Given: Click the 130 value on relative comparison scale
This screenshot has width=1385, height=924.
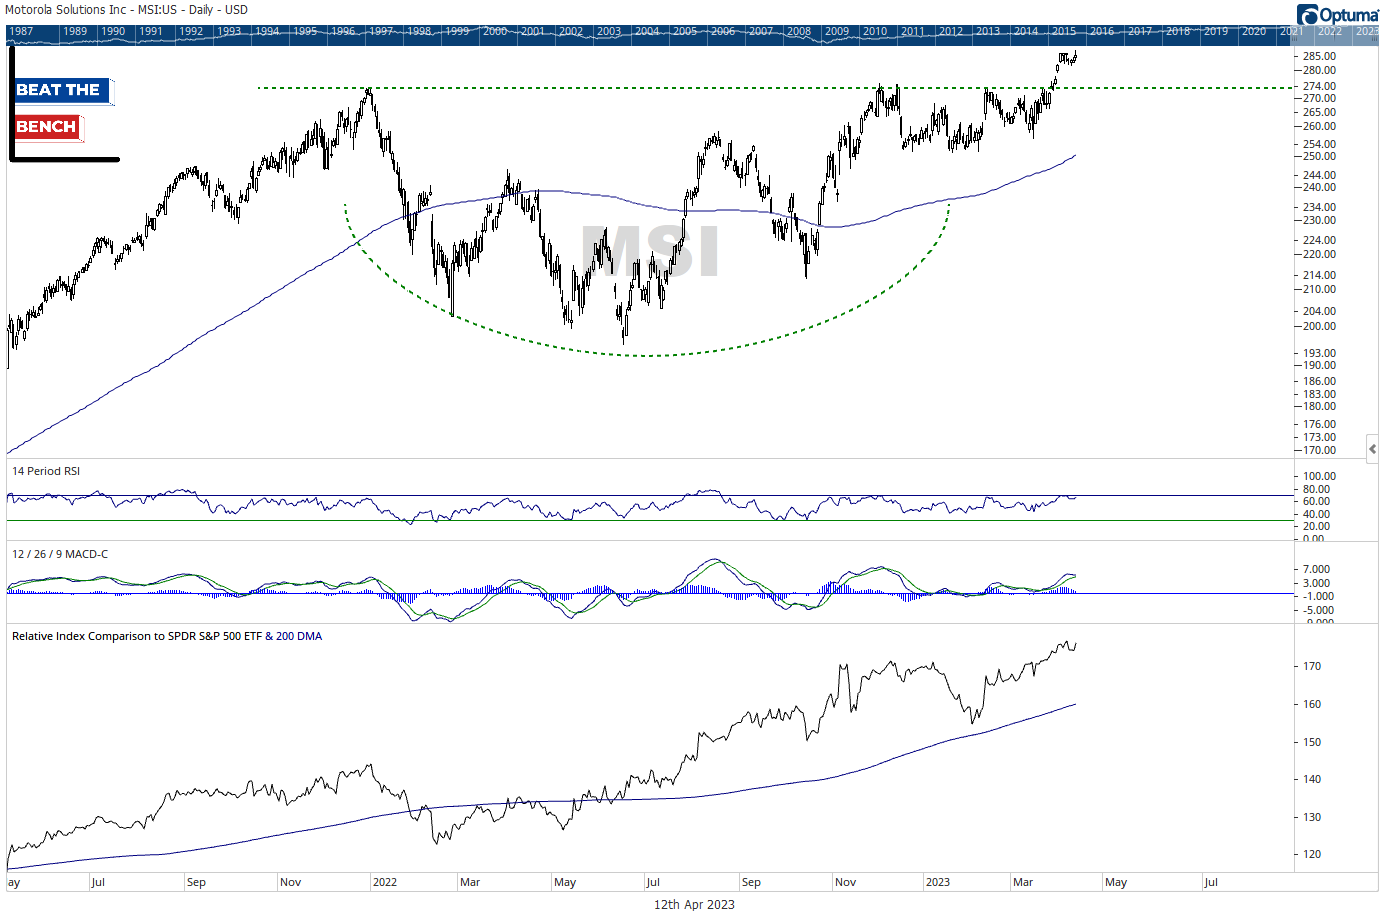Looking at the screenshot, I should click(1311, 817).
